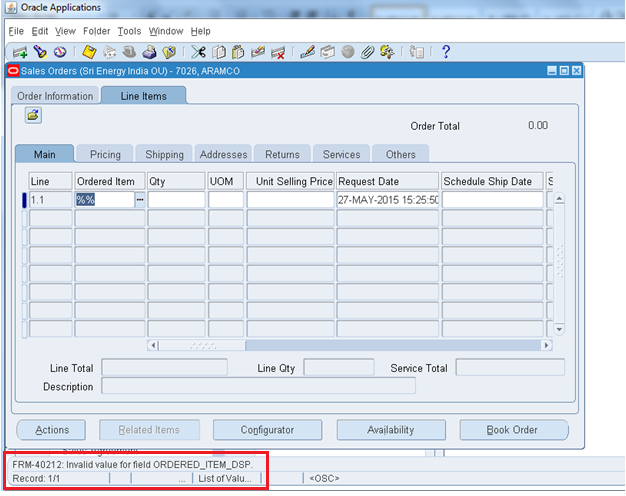
Task: Click the Description field
Action: [x=258, y=386]
